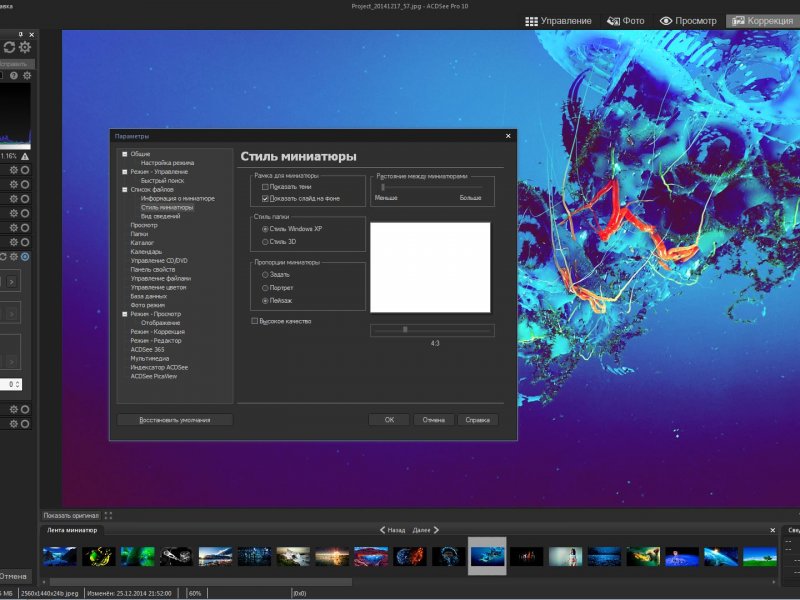The height and width of the screenshot is (600, 800).
Task: Choose Портрет thumbnail proportion
Action: pos(265,288)
